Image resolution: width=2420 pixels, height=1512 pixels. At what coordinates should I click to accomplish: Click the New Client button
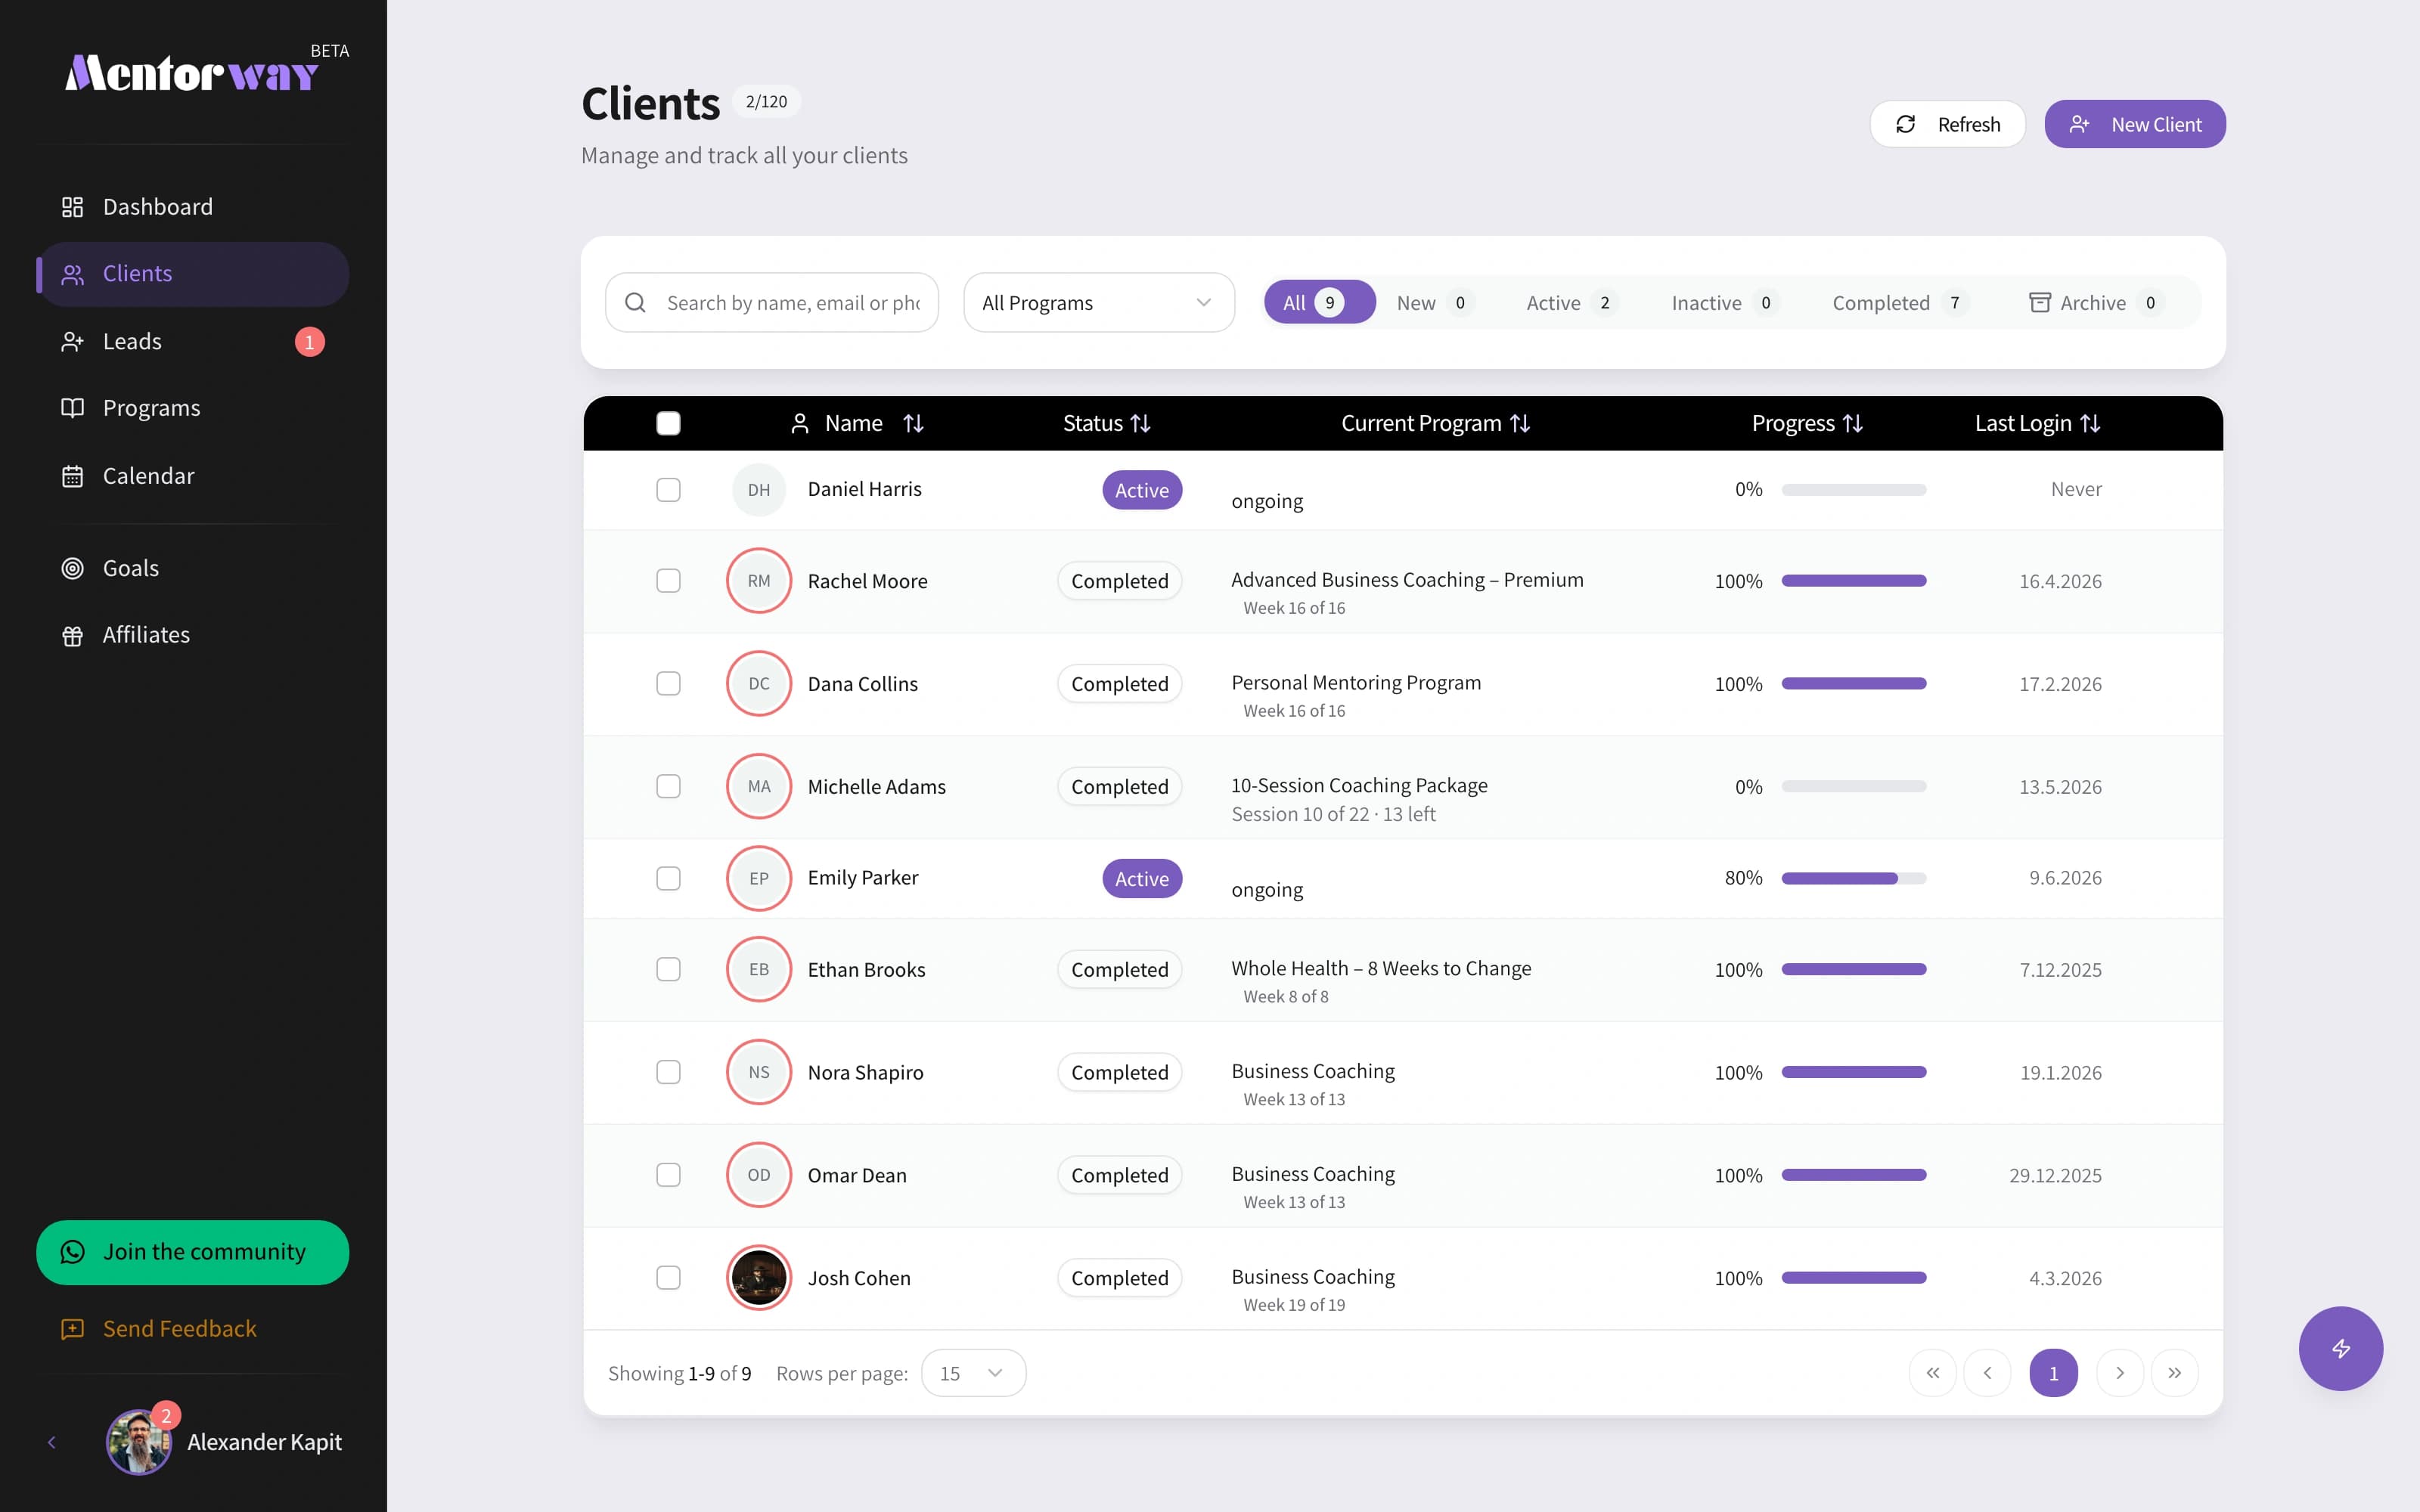[x=2135, y=124]
